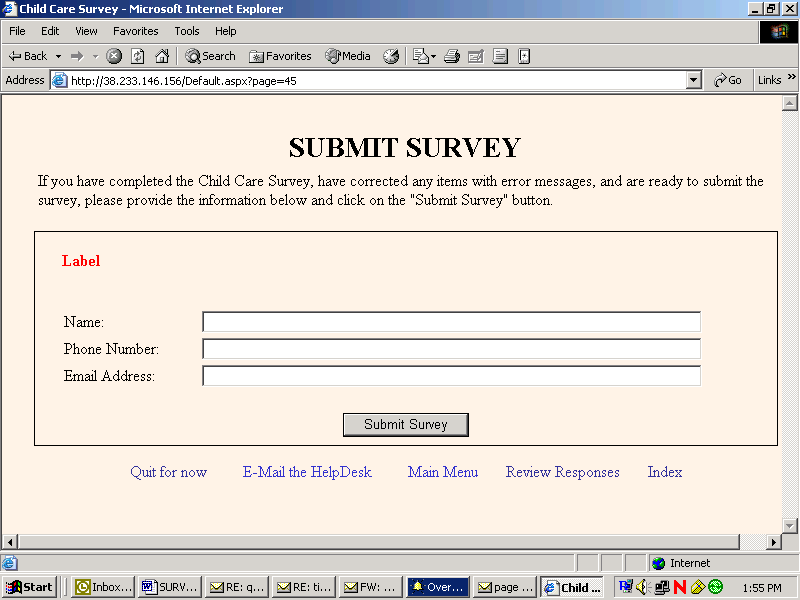
Task: Open the Review Responses link
Action: click(563, 472)
